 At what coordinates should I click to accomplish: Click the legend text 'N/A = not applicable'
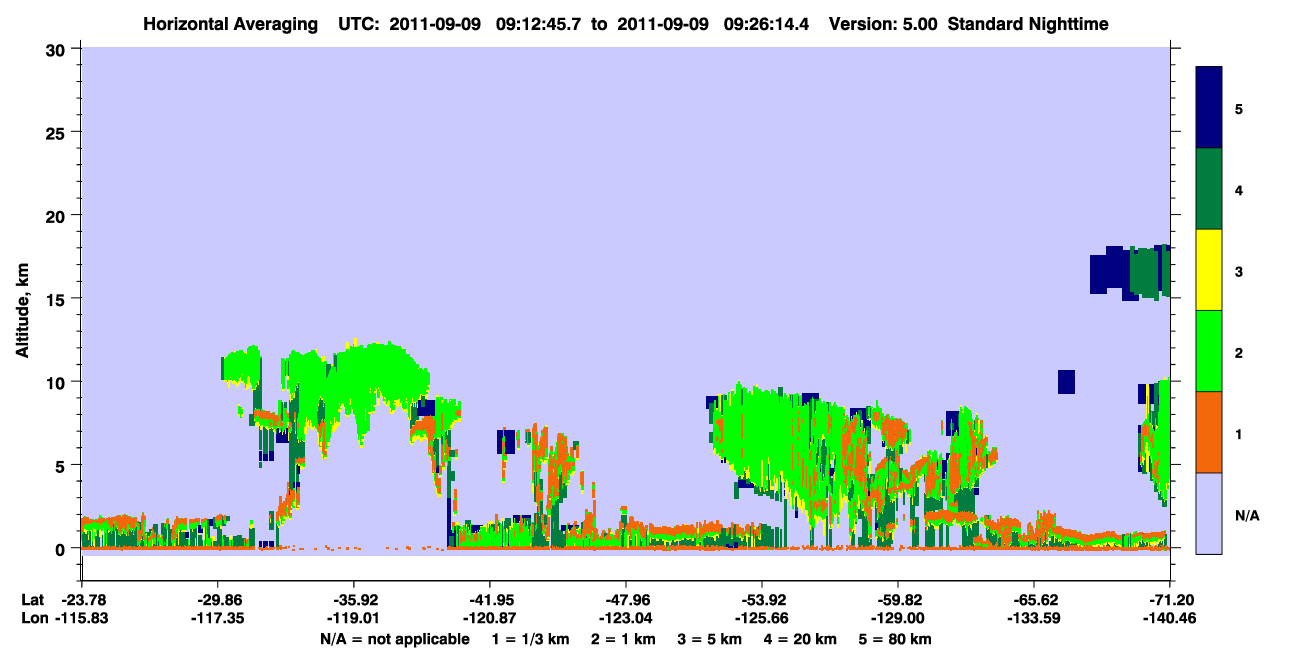(x=394, y=639)
